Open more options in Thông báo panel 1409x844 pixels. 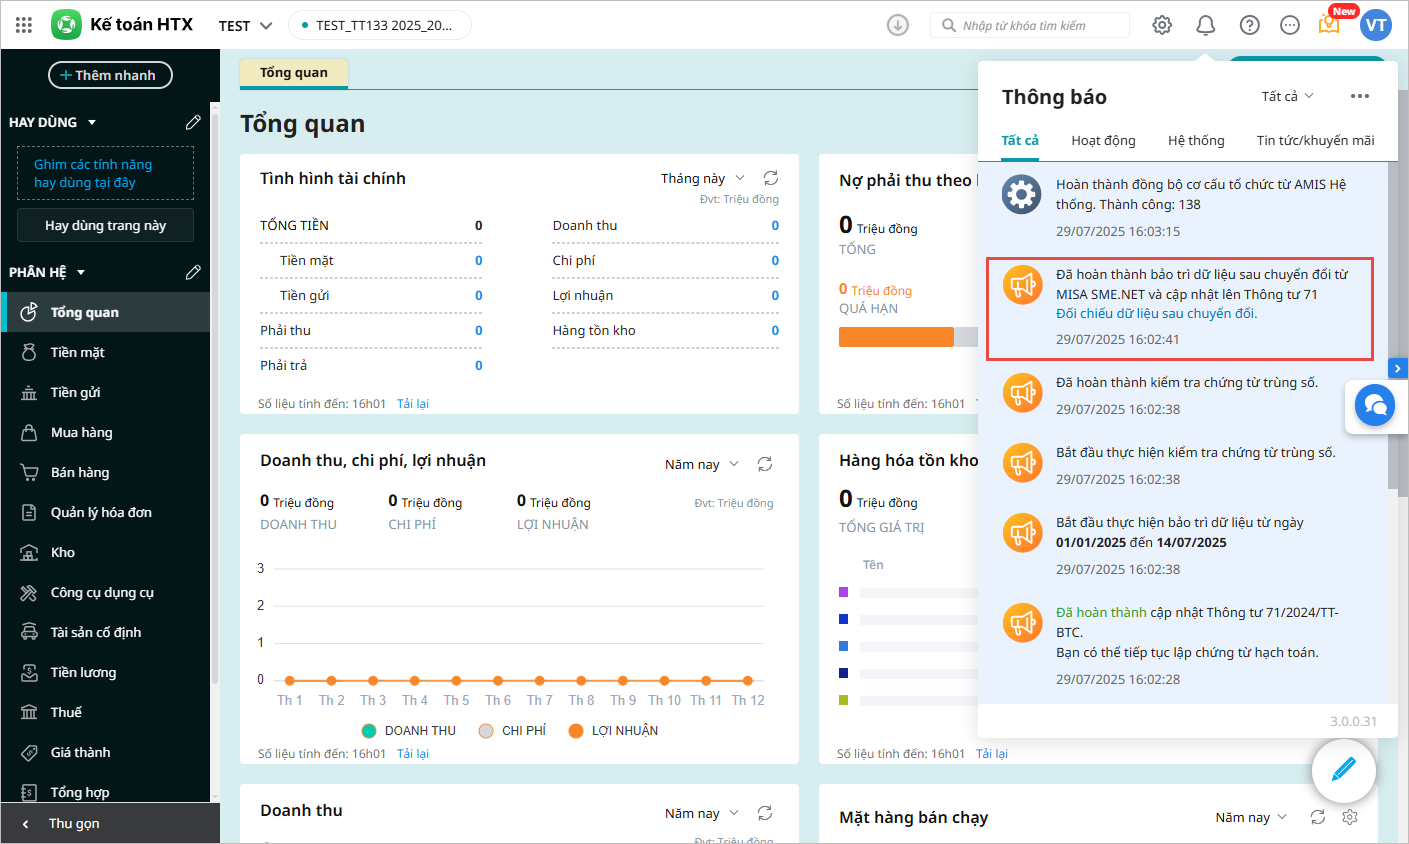click(x=1359, y=96)
